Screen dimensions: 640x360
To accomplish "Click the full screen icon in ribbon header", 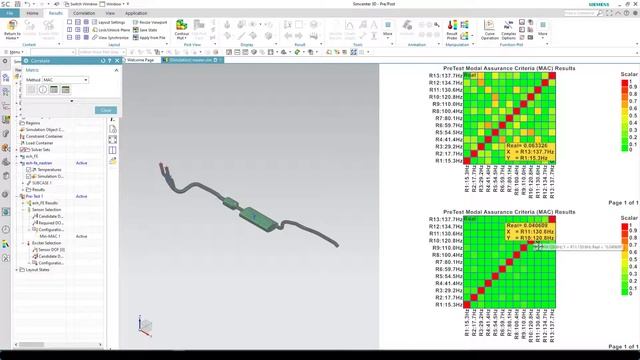I will coord(609,13).
